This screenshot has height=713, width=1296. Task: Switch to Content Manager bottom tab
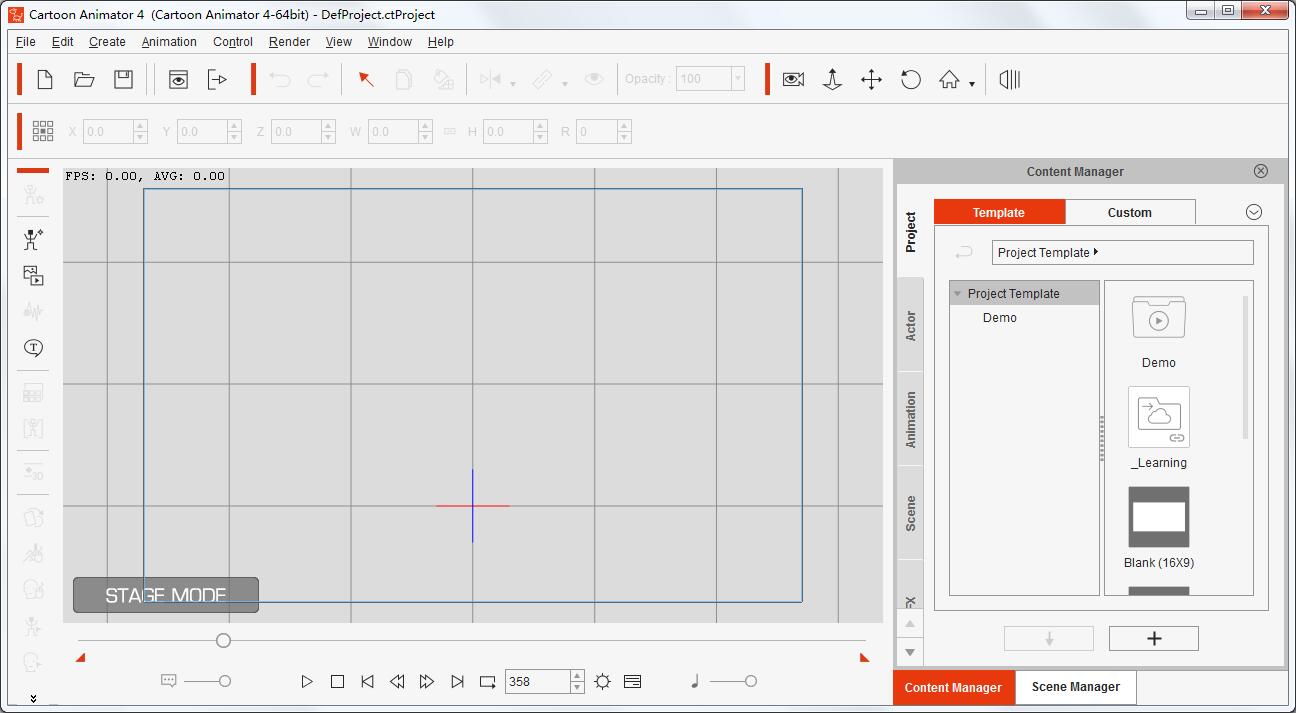[953, 687]
